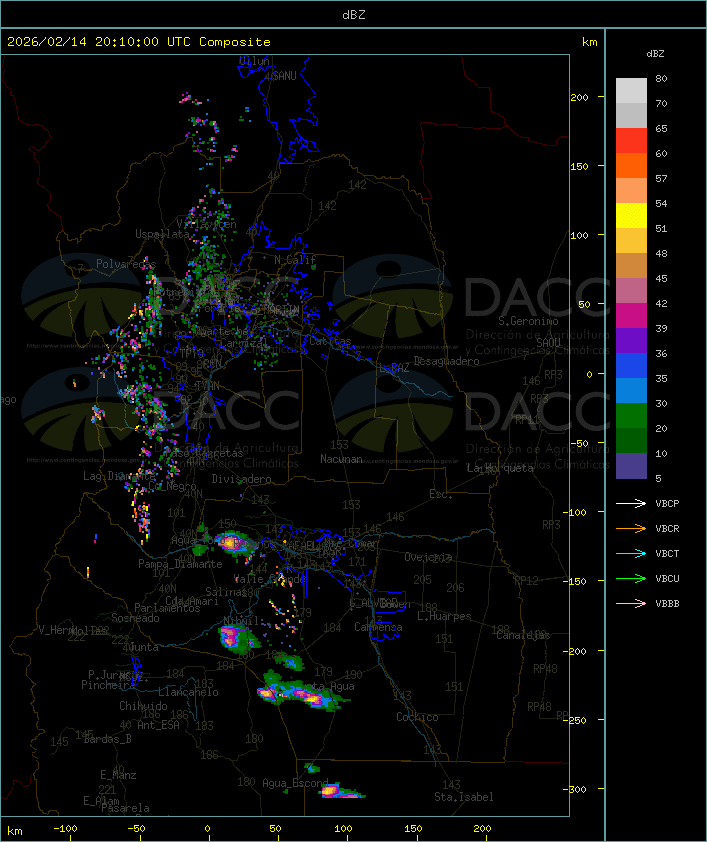The height and width of the screenshot is (842, 707).
Task: Select the red 60-65 dBZ color band
Action: [631, 141]
